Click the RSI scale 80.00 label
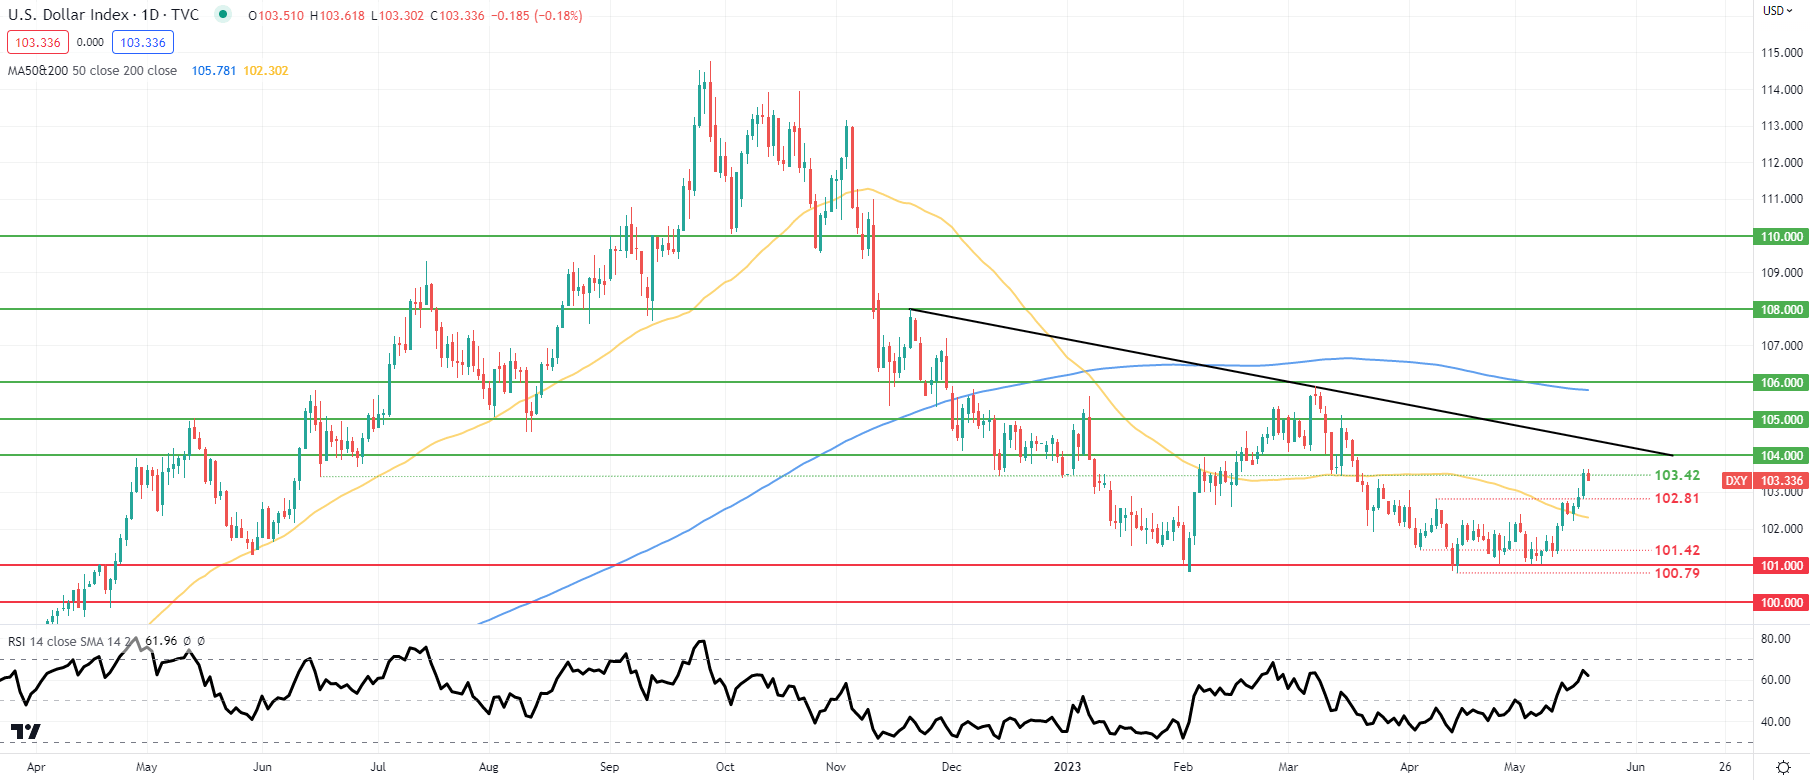Screen dimensions: 1810x780 [x=1775, y=639]
